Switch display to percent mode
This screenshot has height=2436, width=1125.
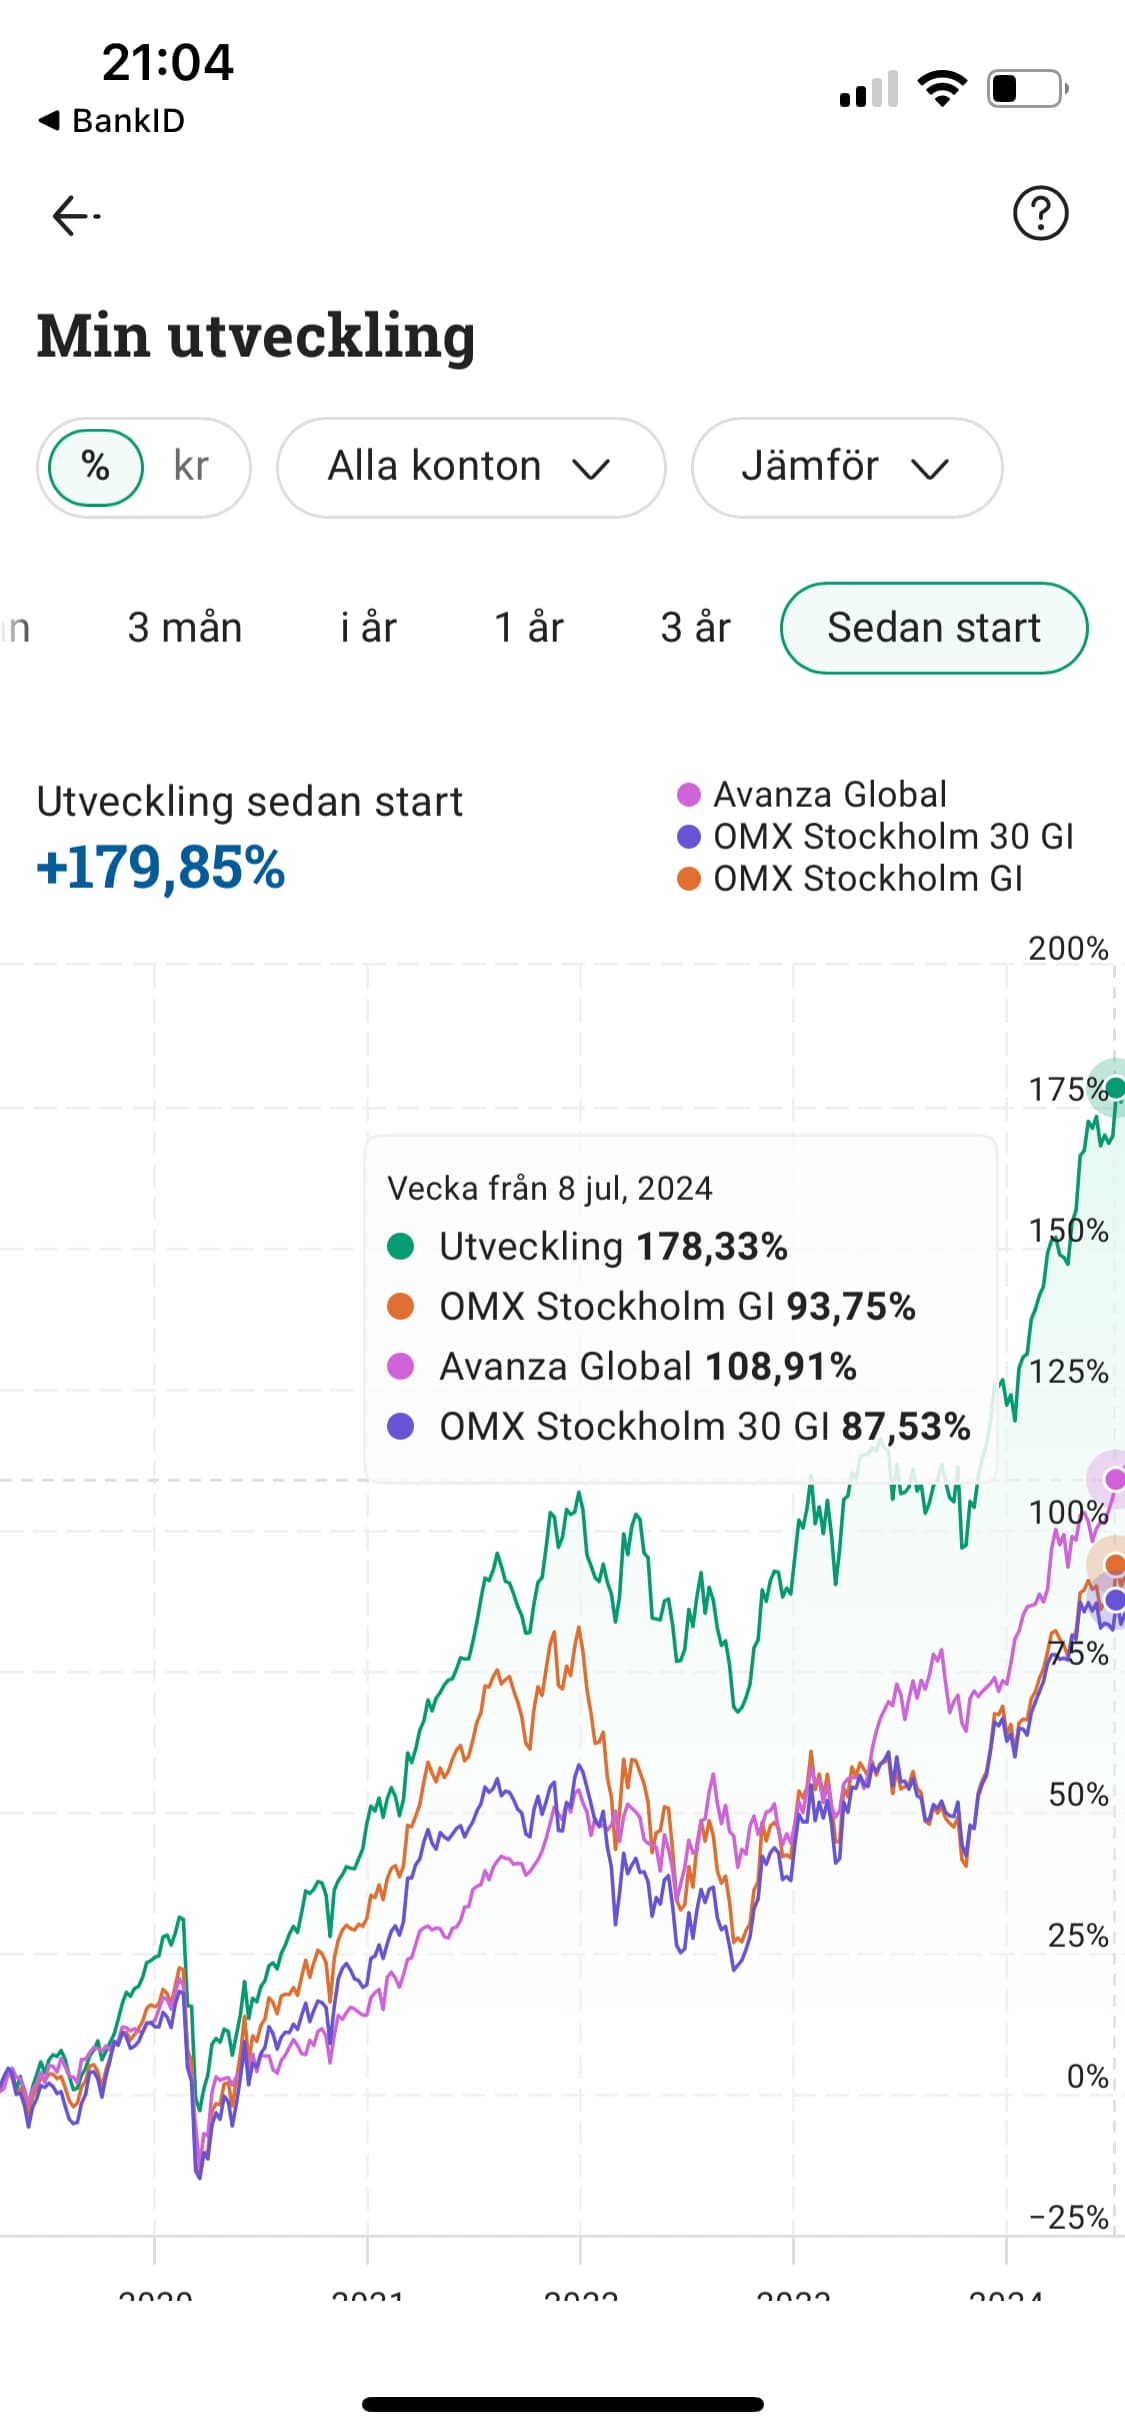pyautogui.click(x=96, y=467)
